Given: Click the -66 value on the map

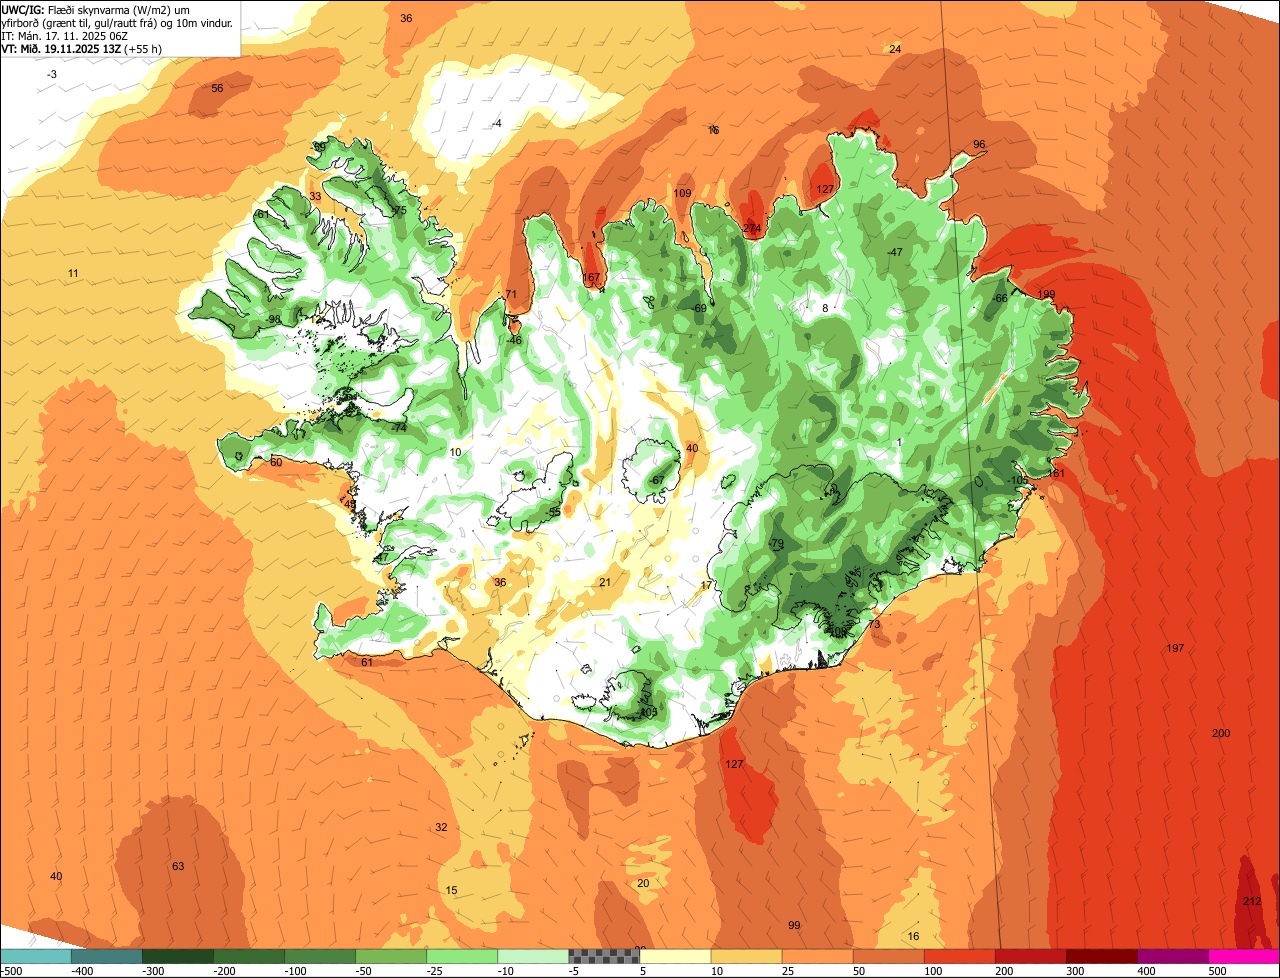Looking at the screenshot, I should coord(999,298).
